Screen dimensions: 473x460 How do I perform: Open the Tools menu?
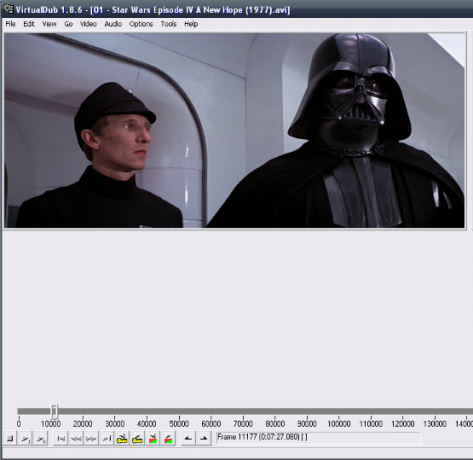(169, 24)
